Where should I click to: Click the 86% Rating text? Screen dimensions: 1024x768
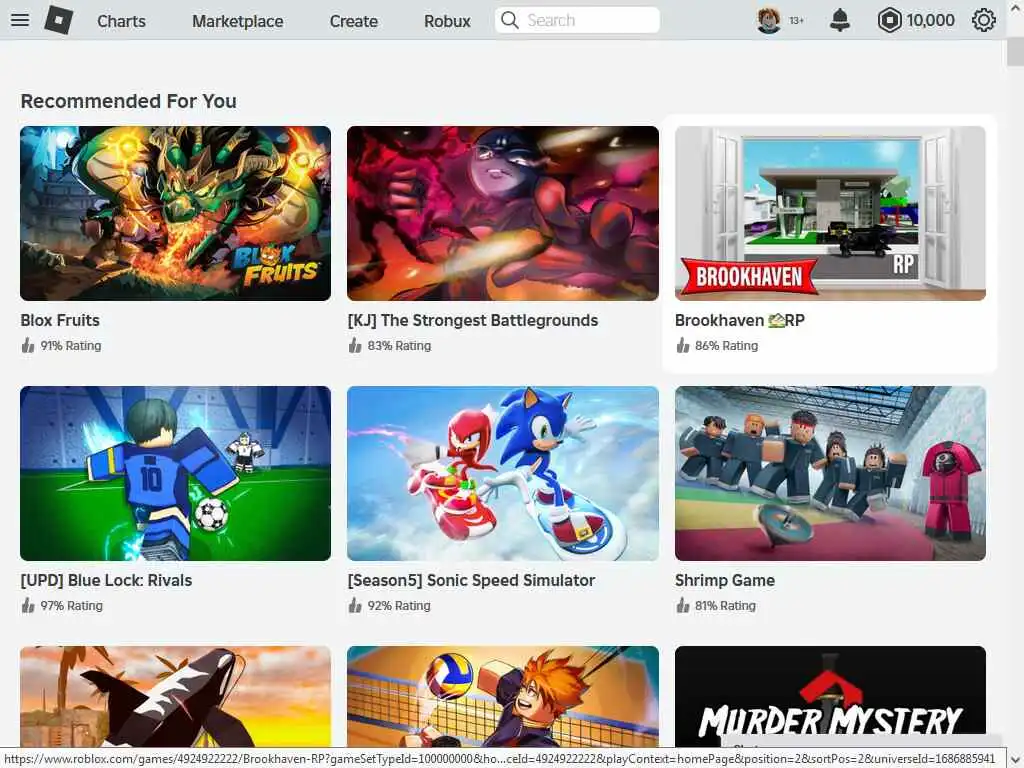[x=726, y=345]
